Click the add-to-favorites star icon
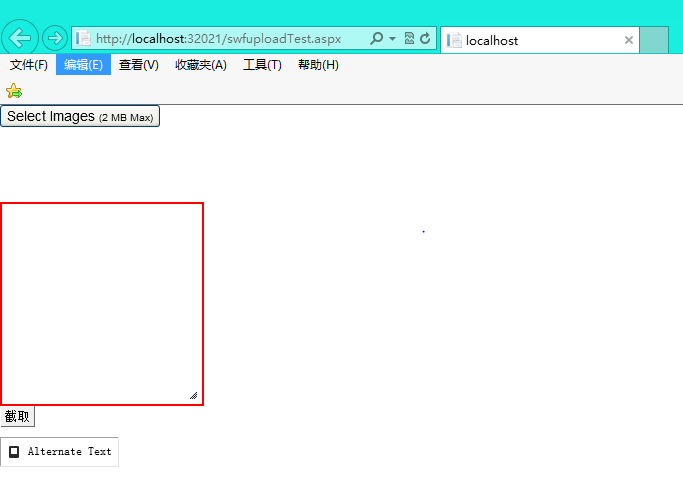683x501 pixels. tap(14, 91)
